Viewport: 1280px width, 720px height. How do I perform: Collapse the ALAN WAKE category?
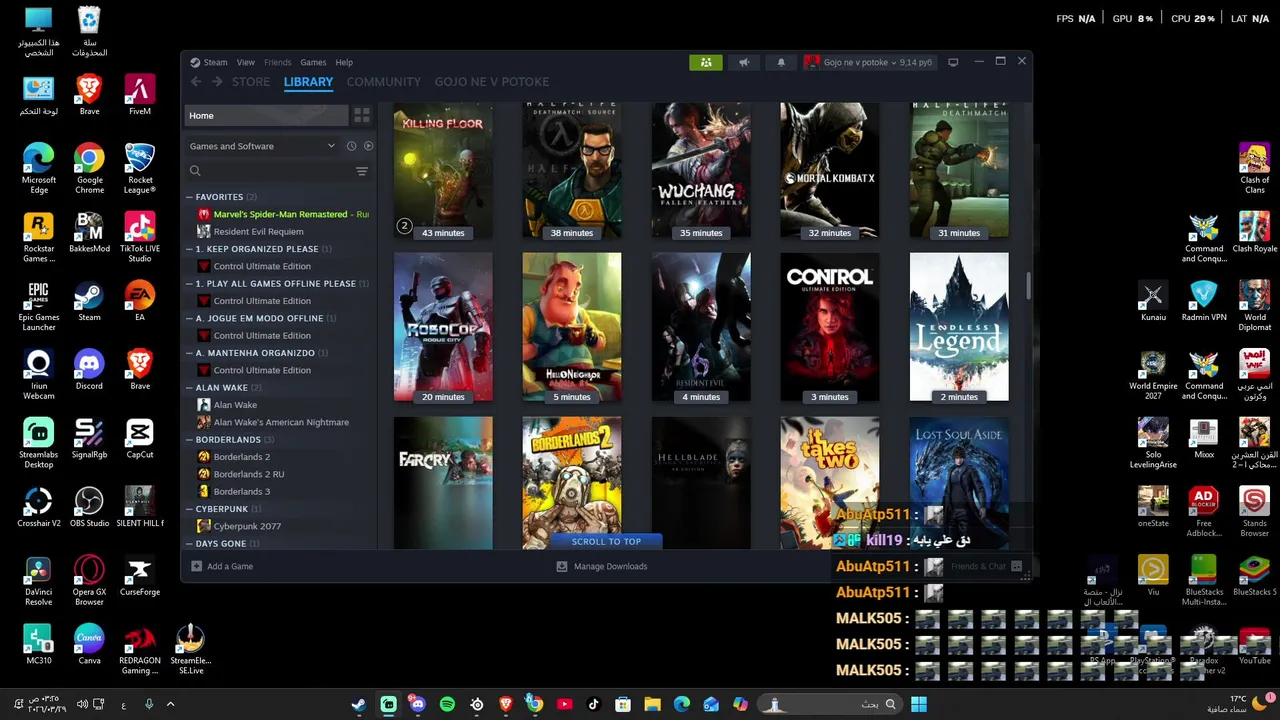[189, 388]
